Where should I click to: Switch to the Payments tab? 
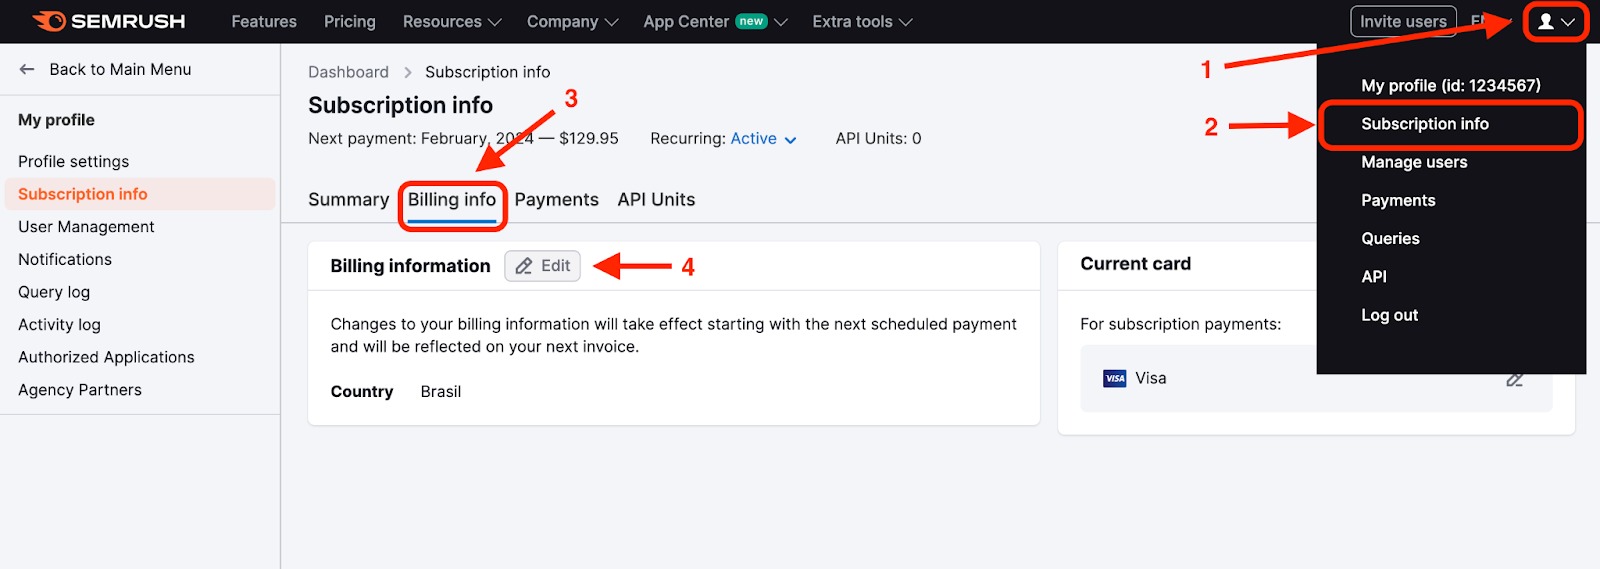click(x=556, y=200)
